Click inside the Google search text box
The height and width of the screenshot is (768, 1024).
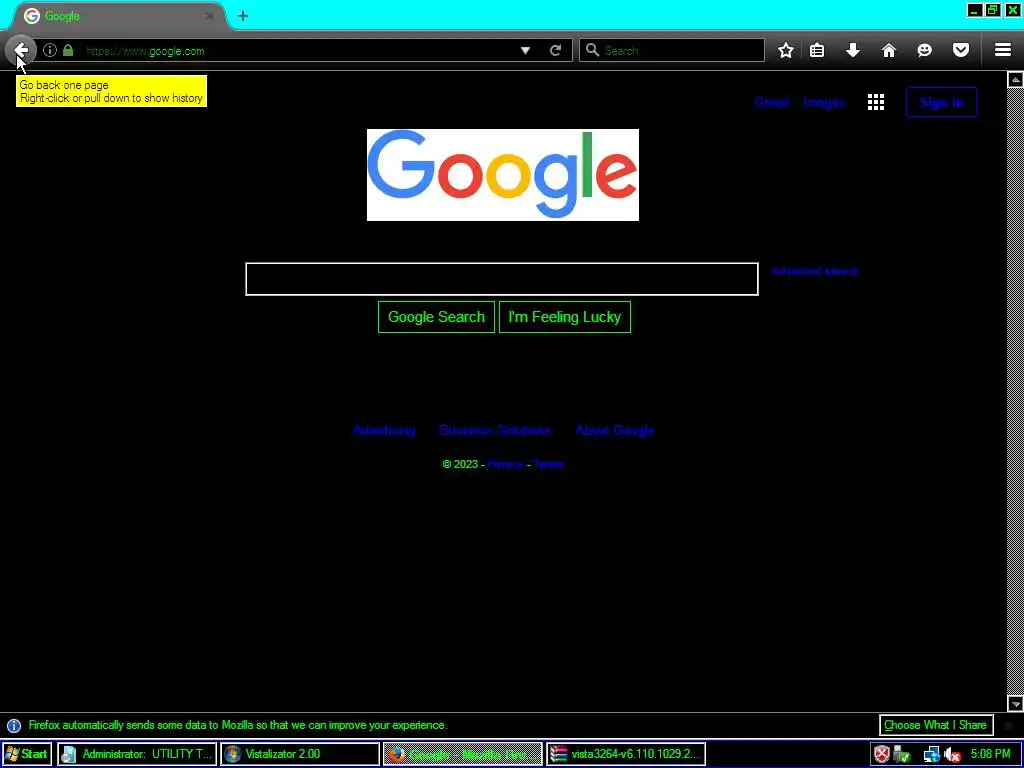point(502,279)
